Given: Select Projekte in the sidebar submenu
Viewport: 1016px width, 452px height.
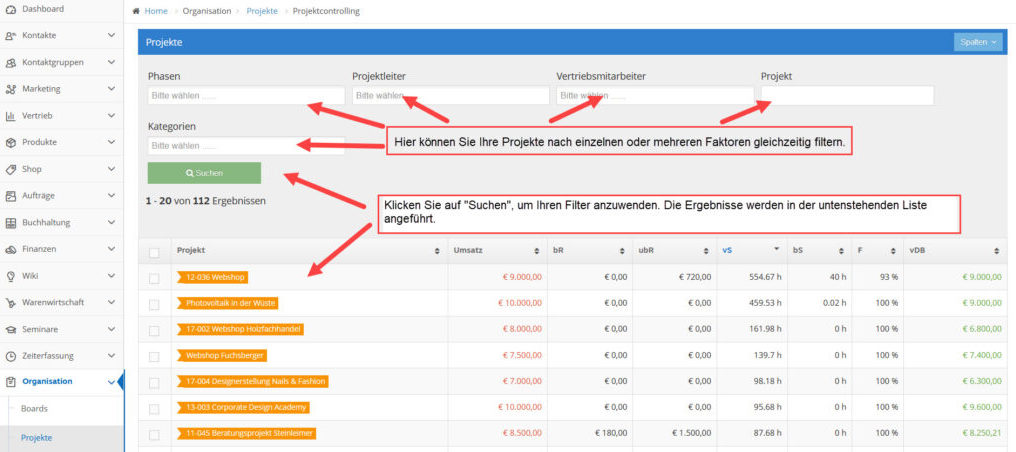Looking at the screenshot, I should pos(36,438).
